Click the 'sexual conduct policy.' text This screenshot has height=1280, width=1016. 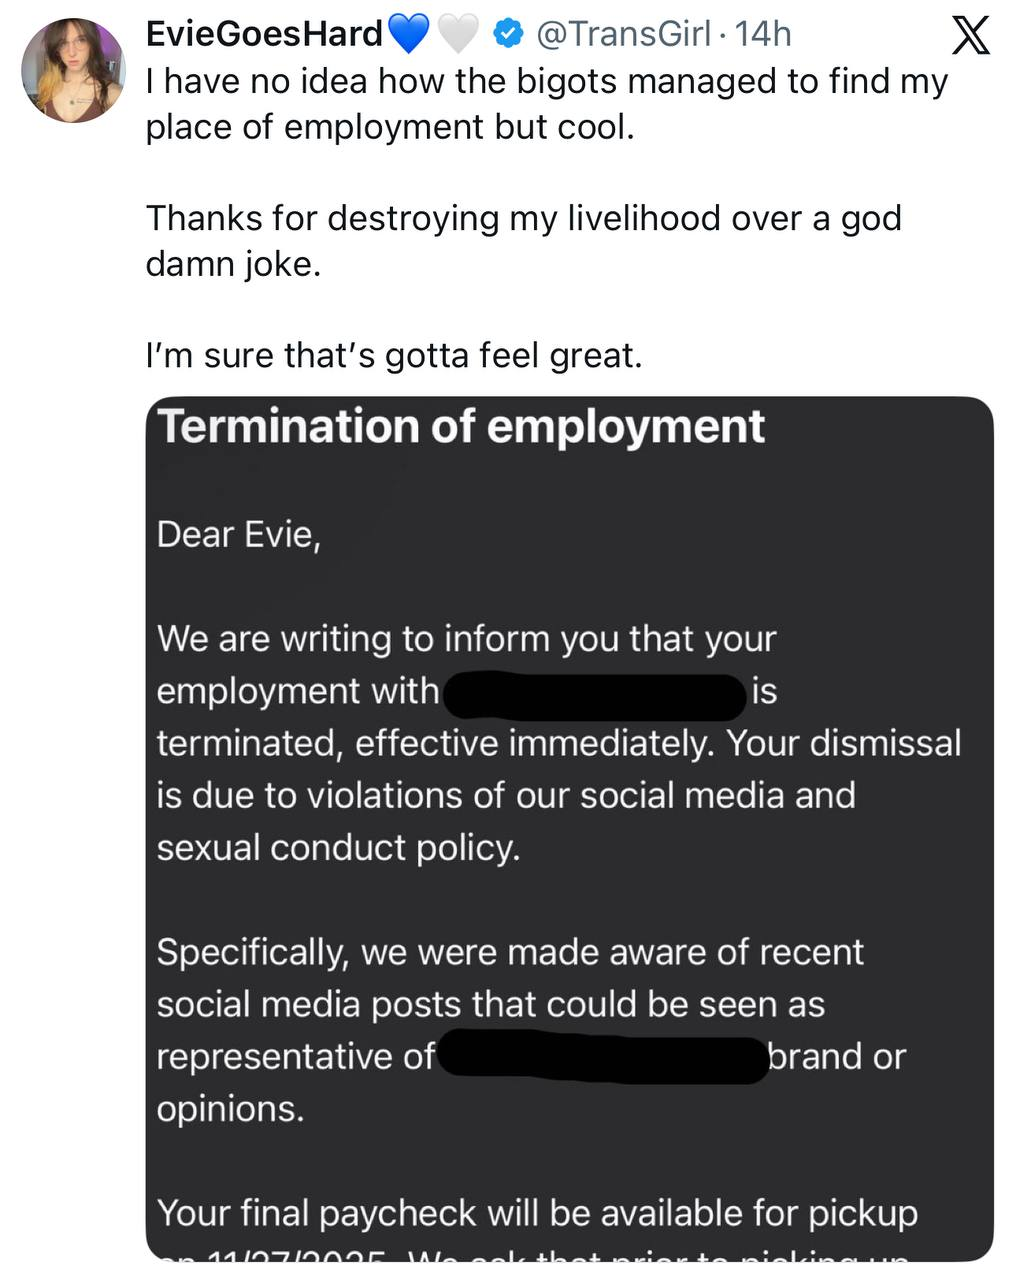point(338,848)
